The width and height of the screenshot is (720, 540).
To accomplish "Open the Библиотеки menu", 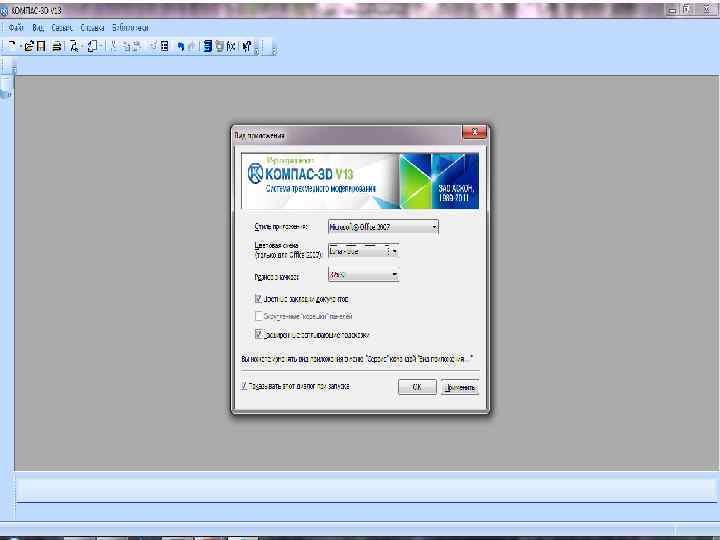I will [x=130, y=28].
